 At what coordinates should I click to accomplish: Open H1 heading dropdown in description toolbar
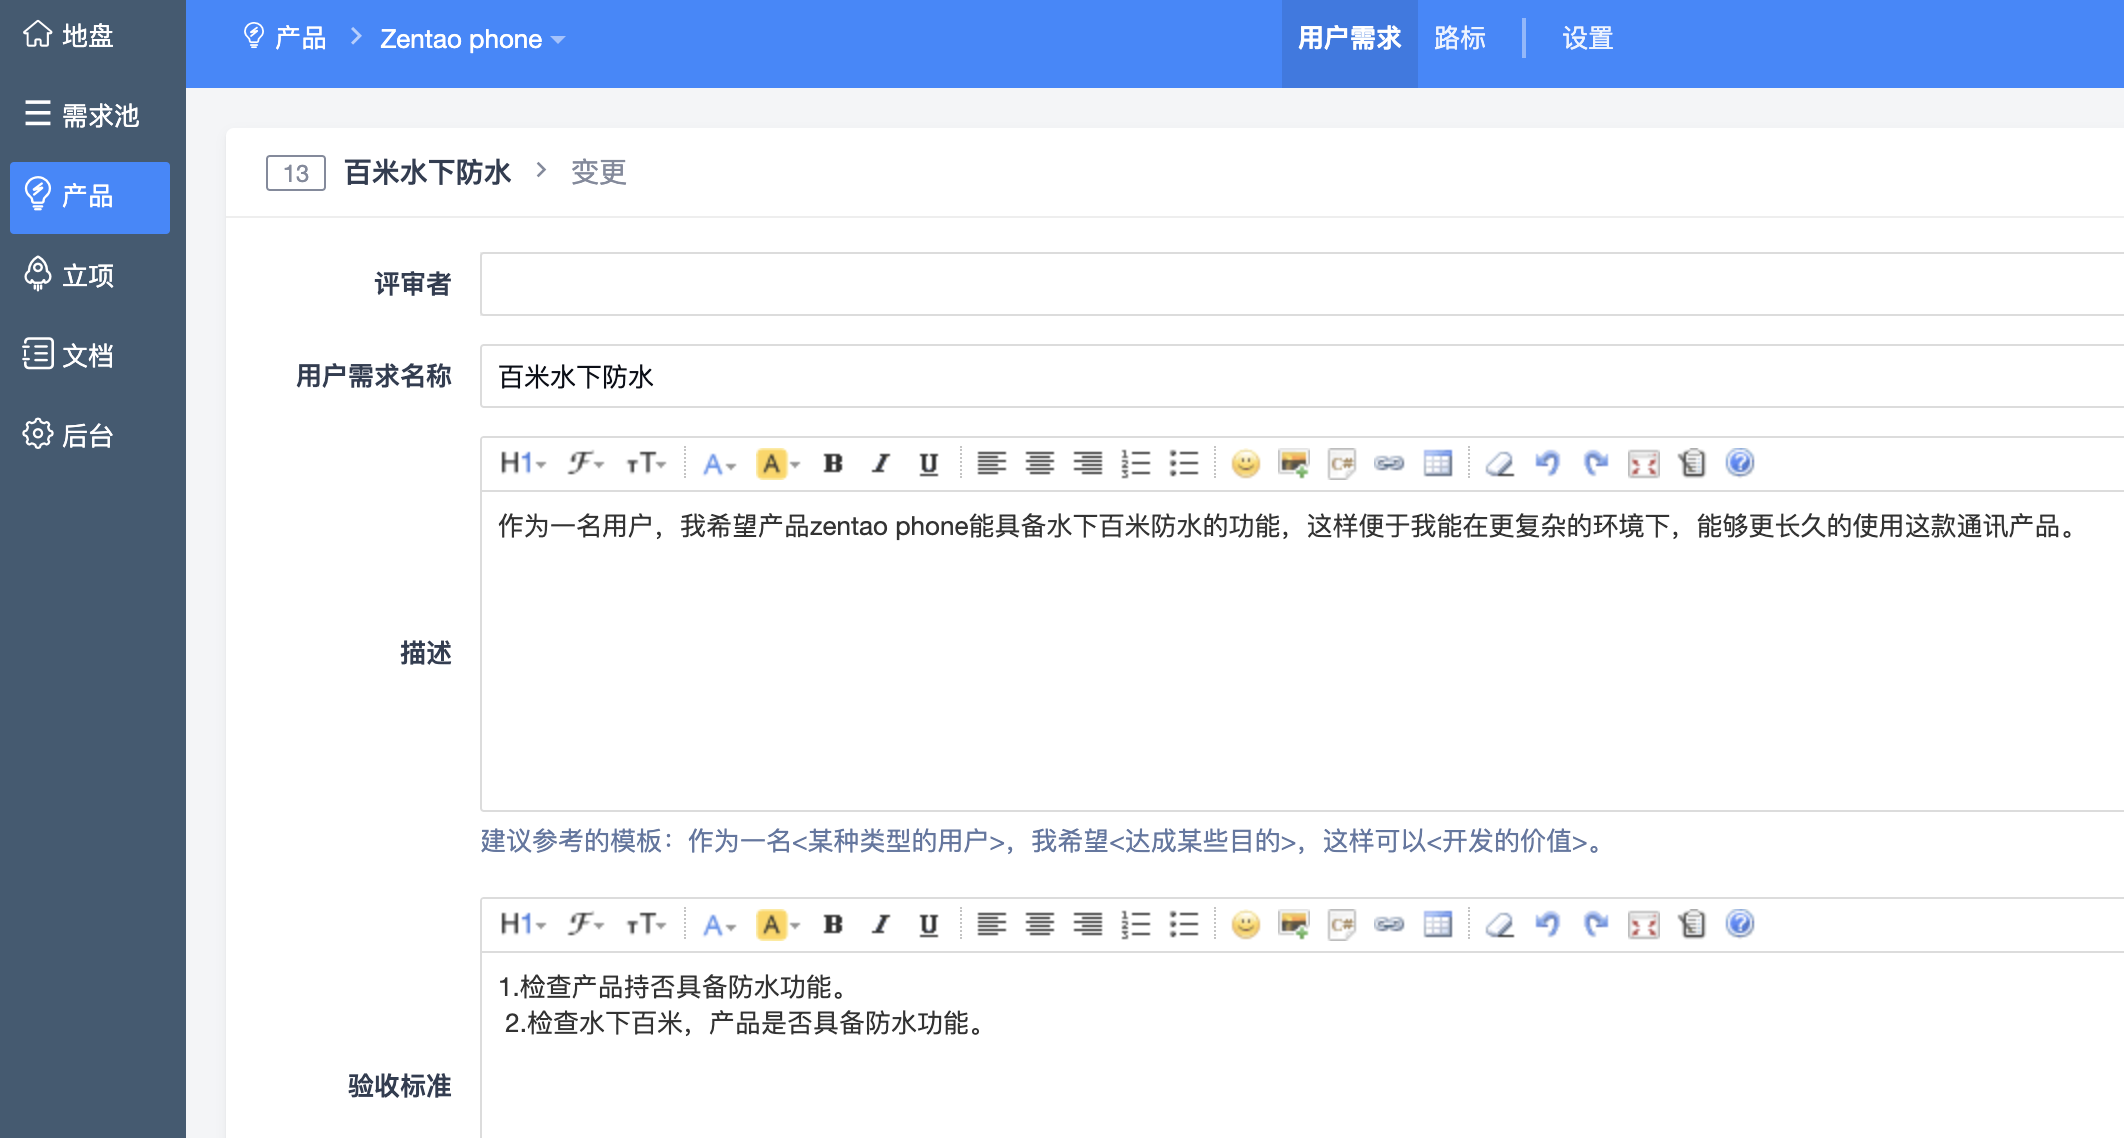click(522, 463)
